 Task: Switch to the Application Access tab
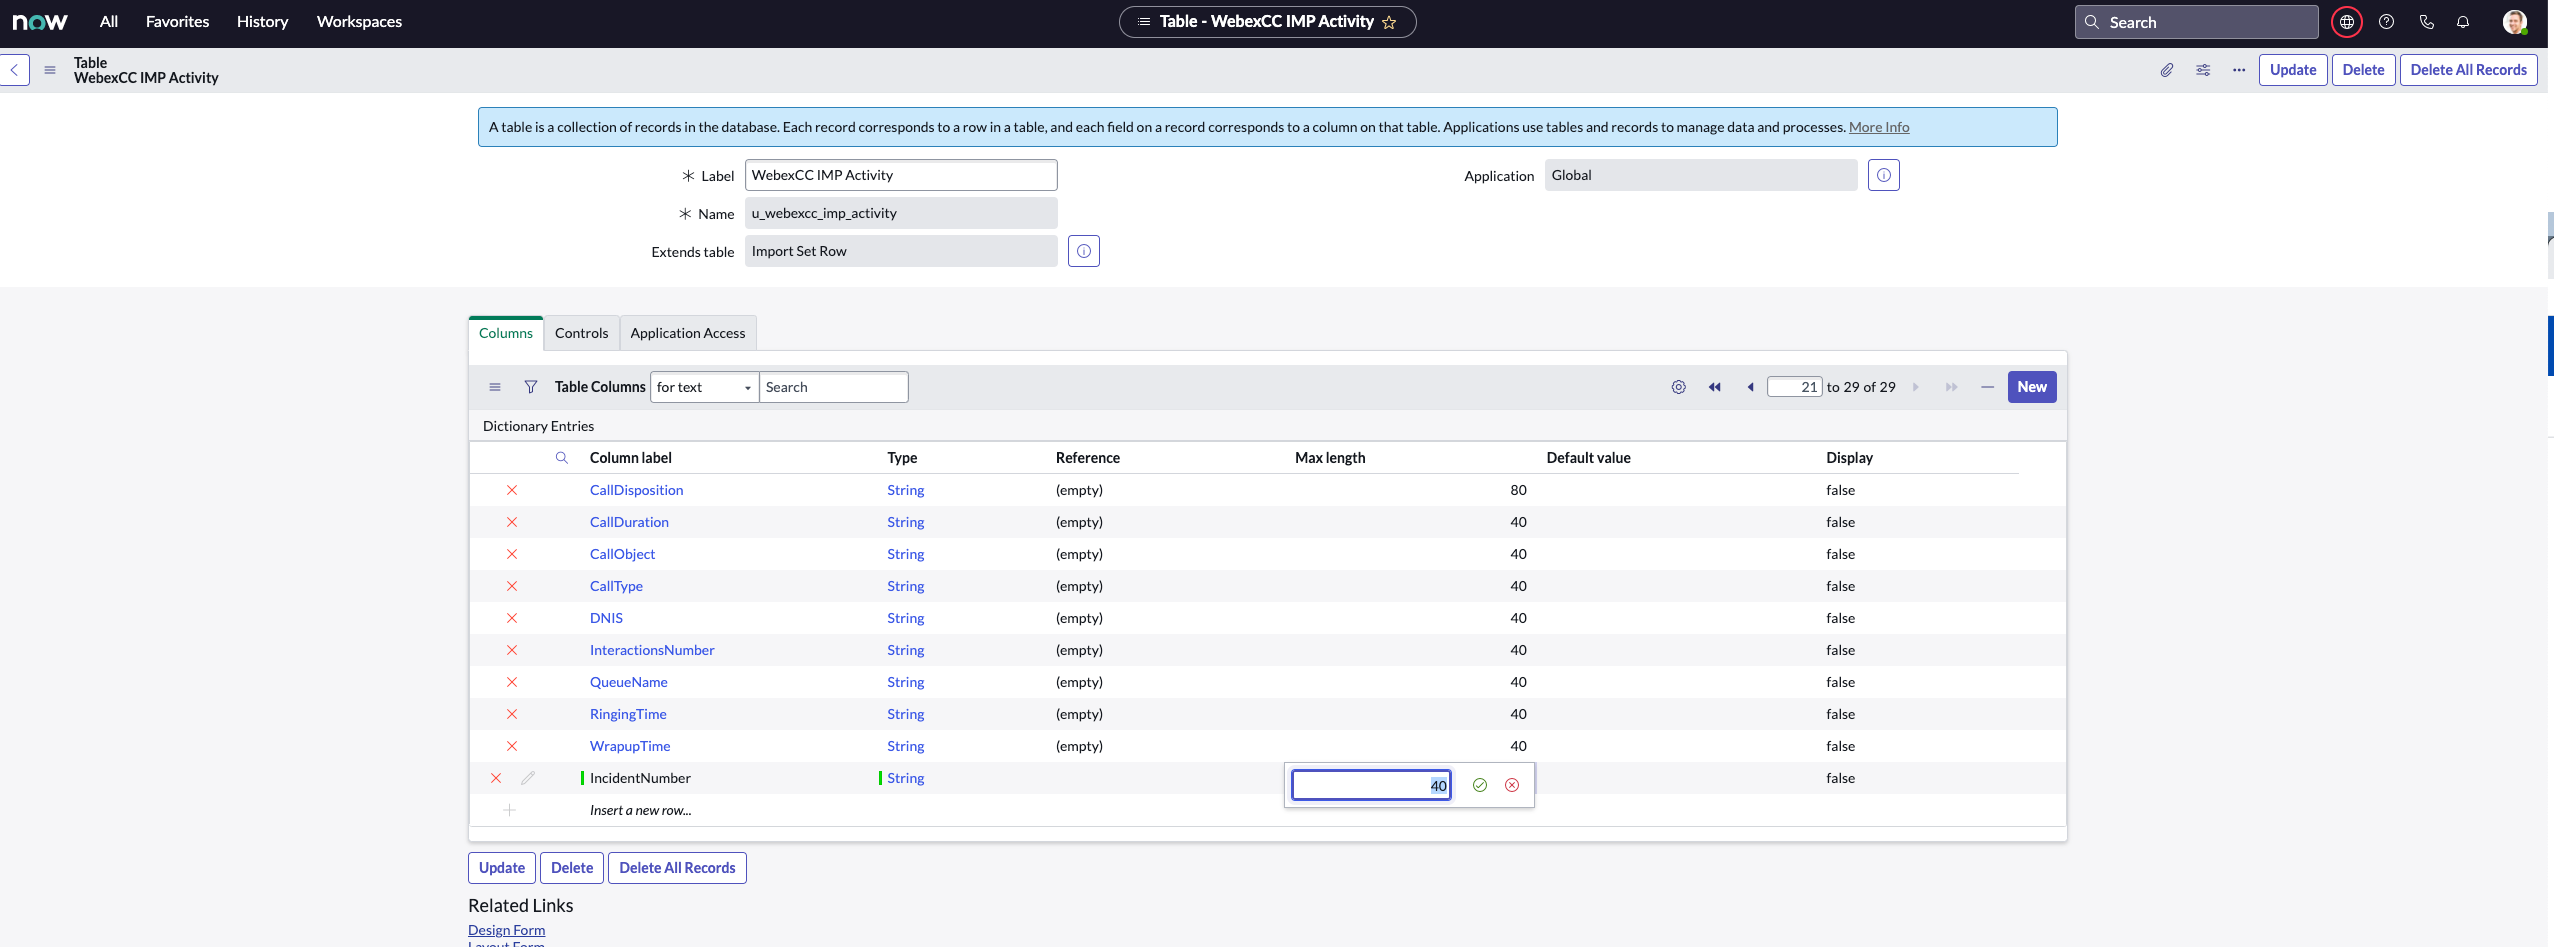coord(688,333)
